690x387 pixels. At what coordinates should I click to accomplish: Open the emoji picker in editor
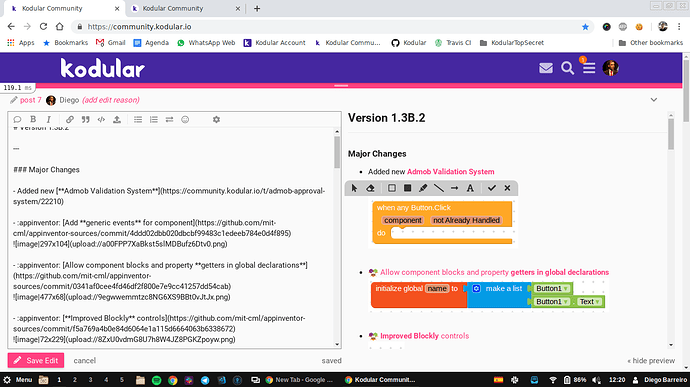click(185, 119)
